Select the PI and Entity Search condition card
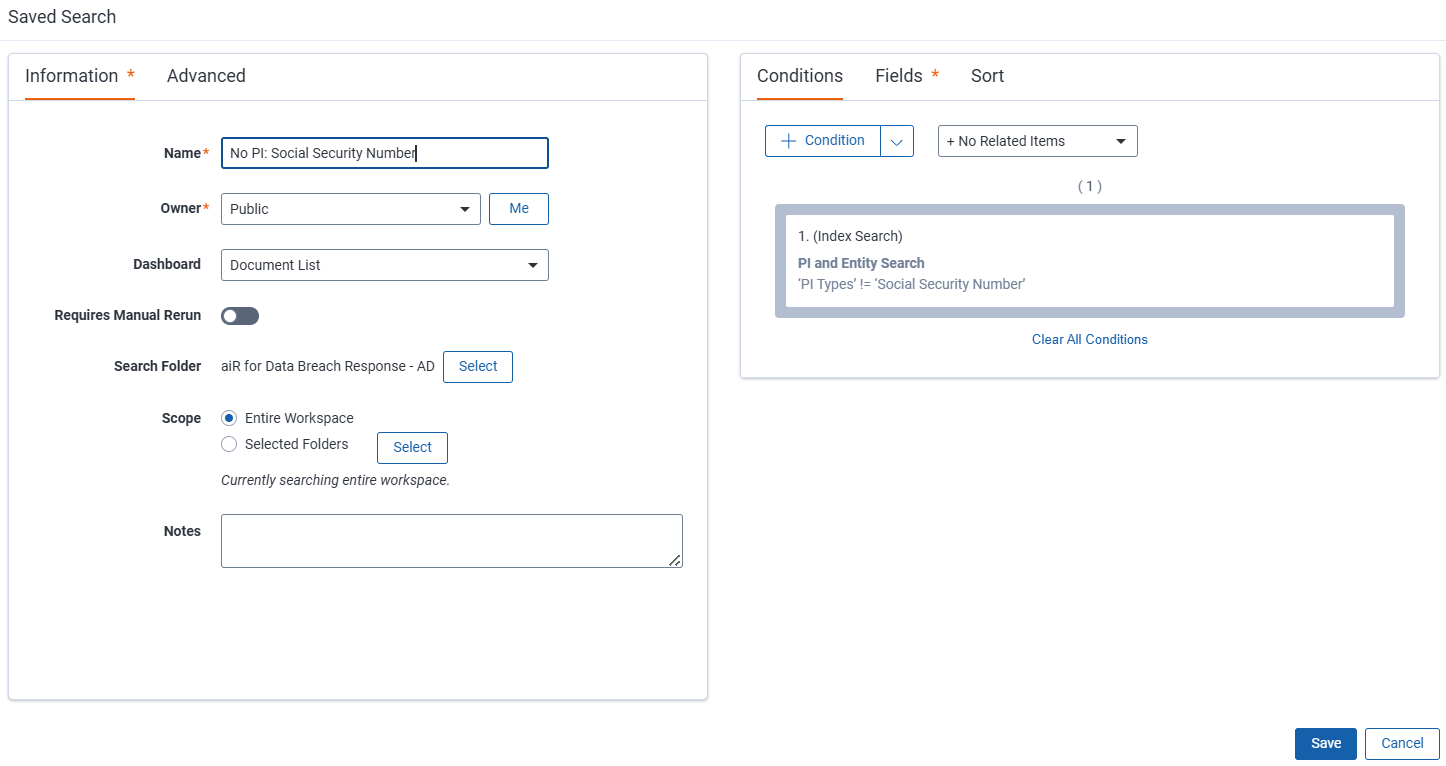 [x=1090, y=261]
